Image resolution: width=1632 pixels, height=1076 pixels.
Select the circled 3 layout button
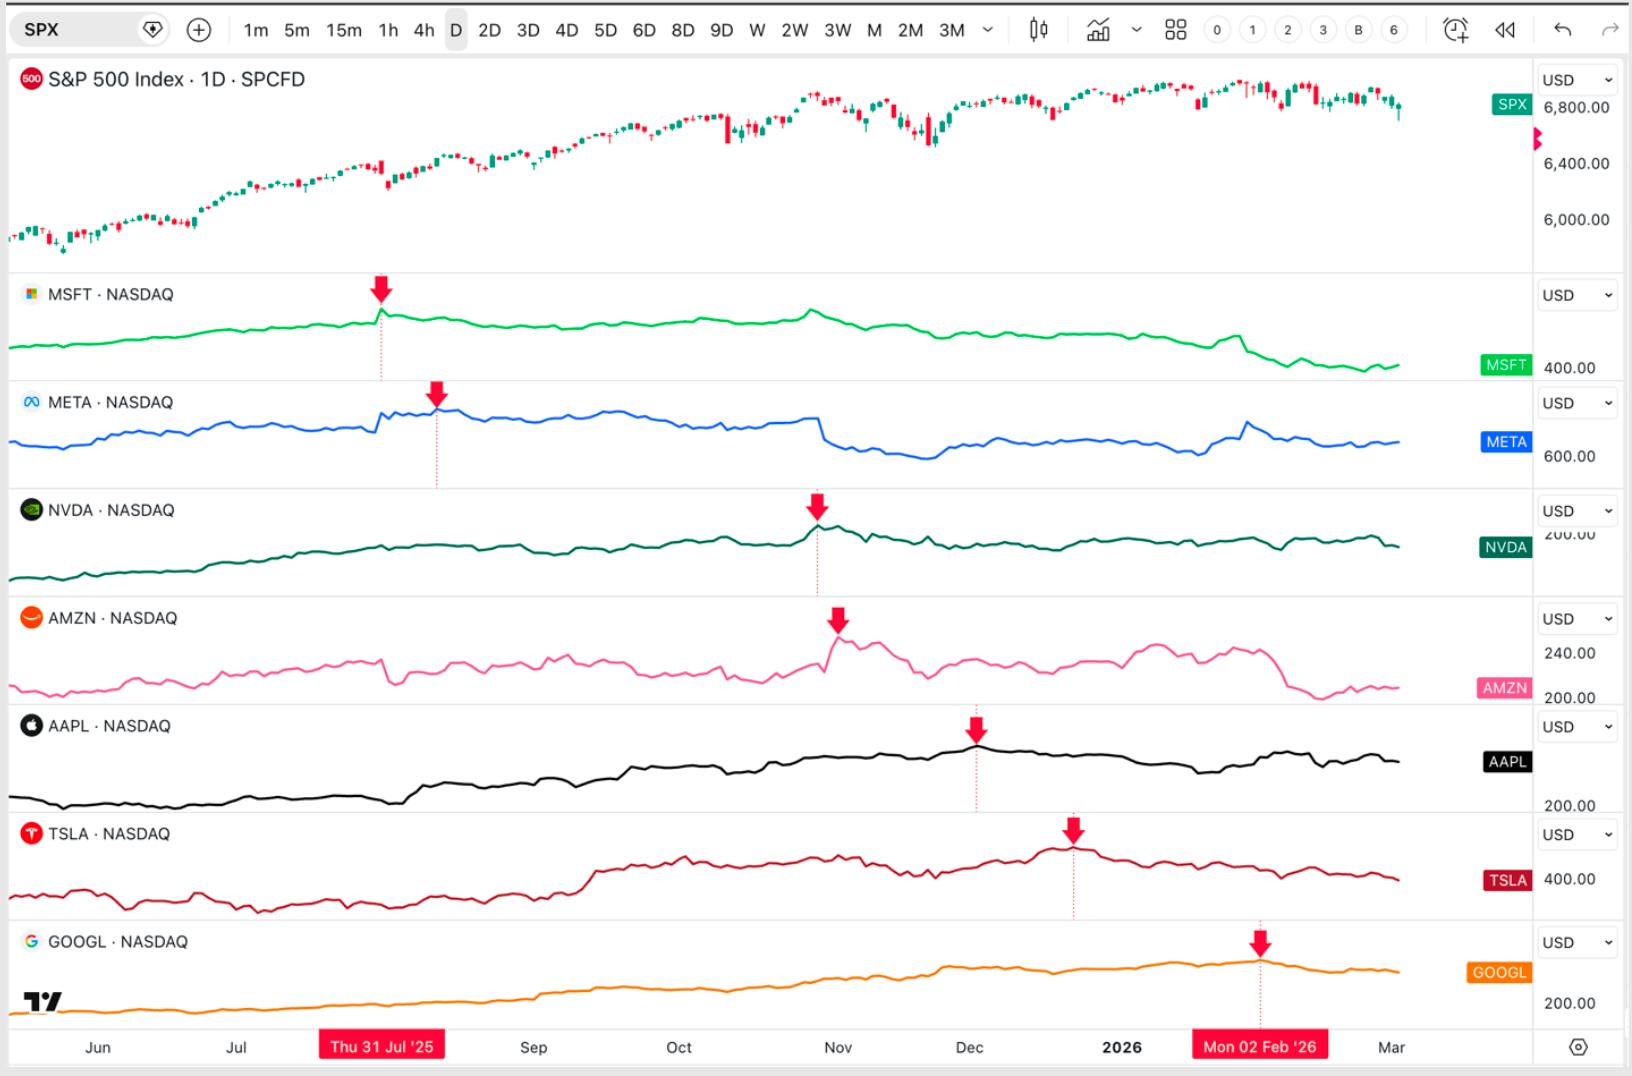(x=1323, y=30)
